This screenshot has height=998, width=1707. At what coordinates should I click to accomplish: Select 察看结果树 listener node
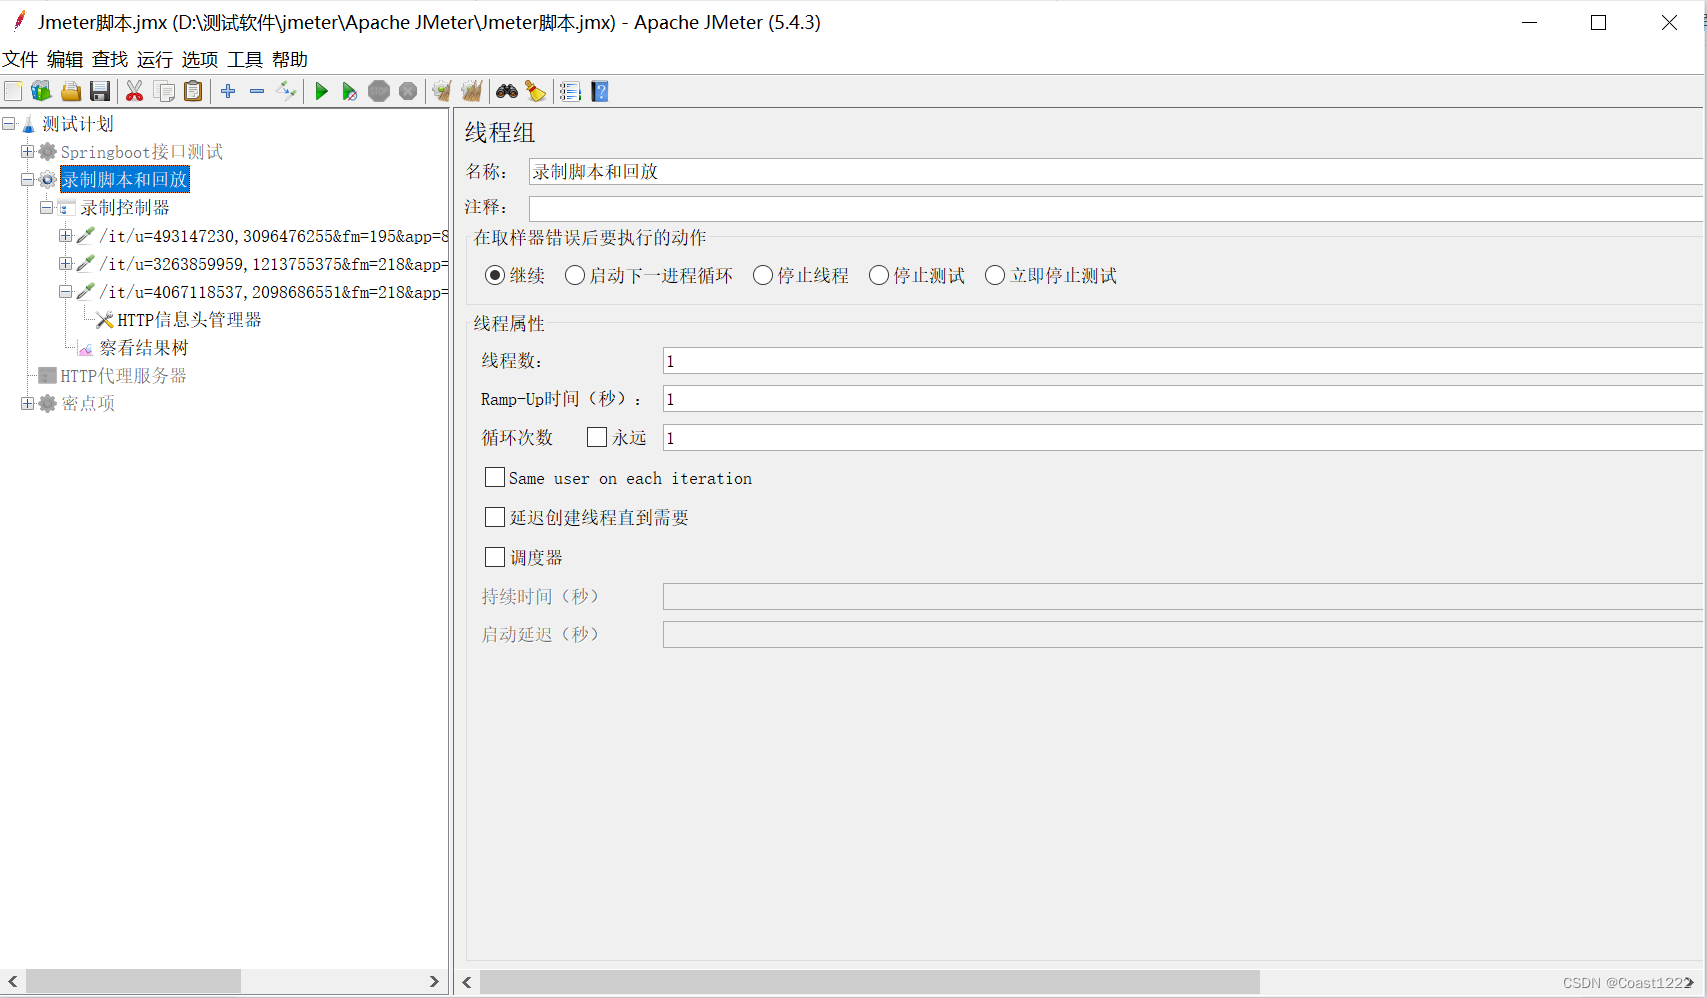pos(144,348)
